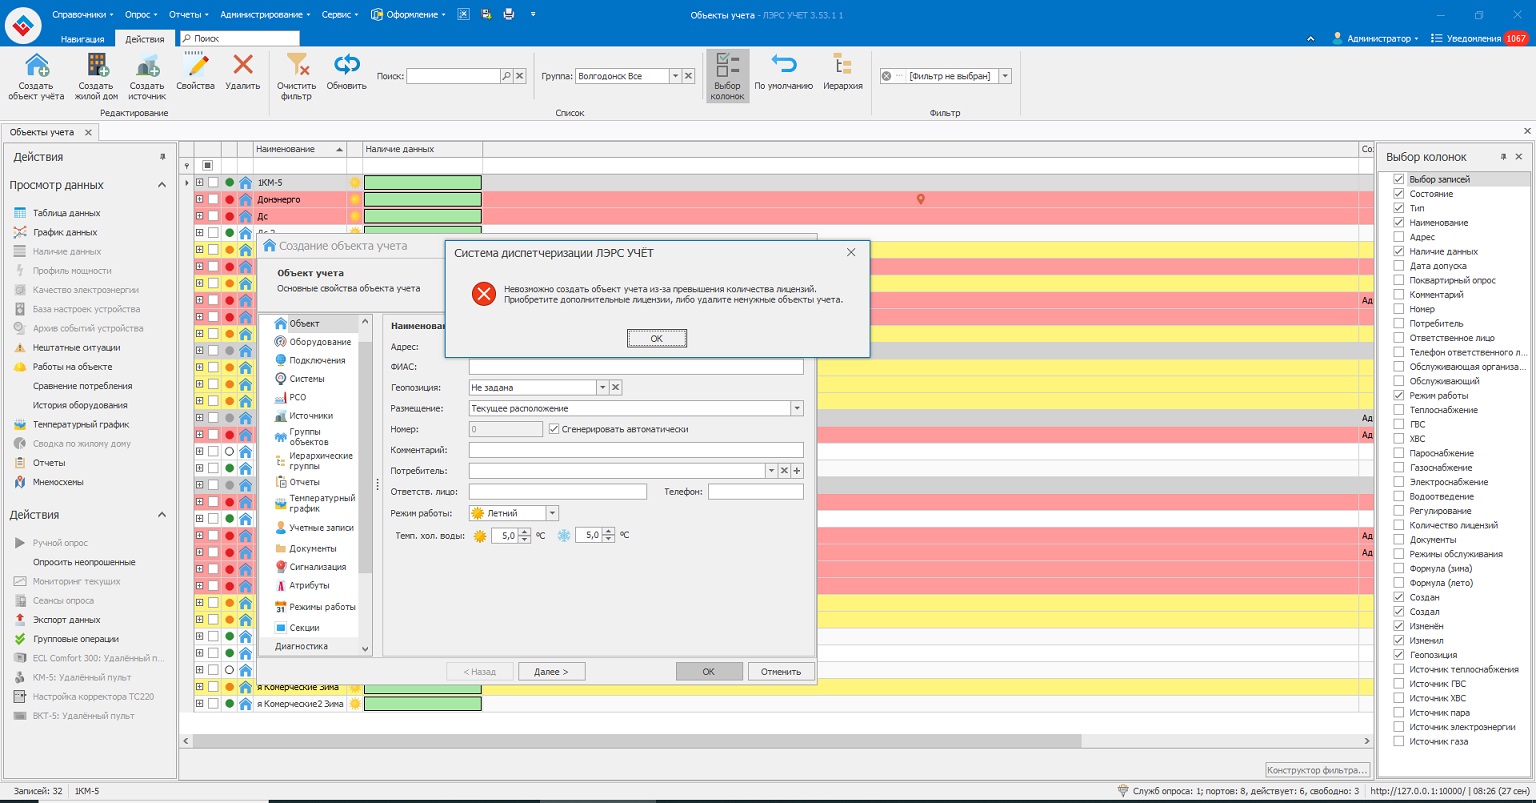Toggle the Выбор колонок toolbar button
Viewport: 1536px width, 803px height.
pyautogui.click(x=728, y=76)
